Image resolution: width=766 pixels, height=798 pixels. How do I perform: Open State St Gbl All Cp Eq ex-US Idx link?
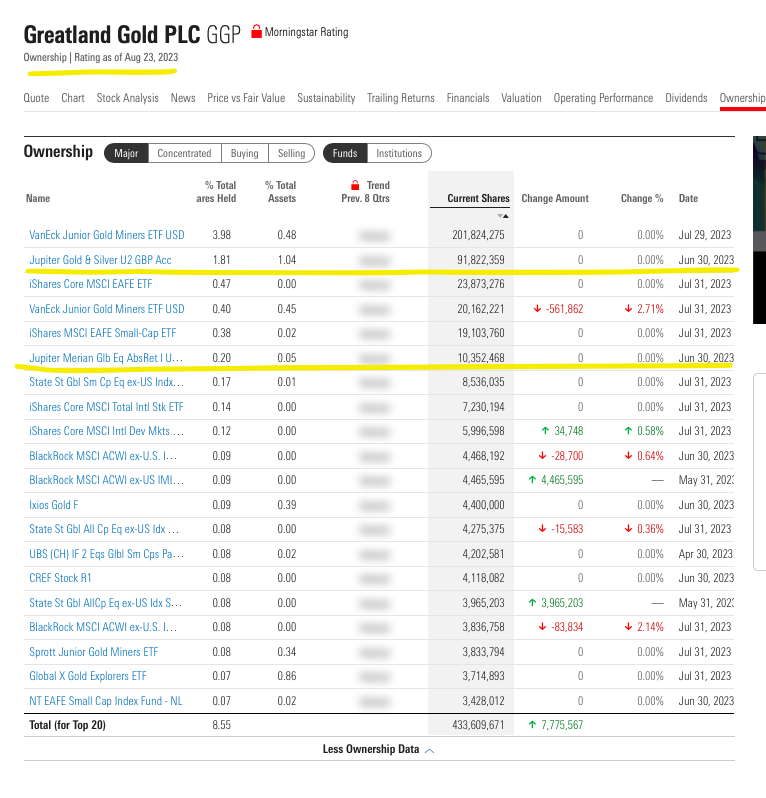pos(104,529)
